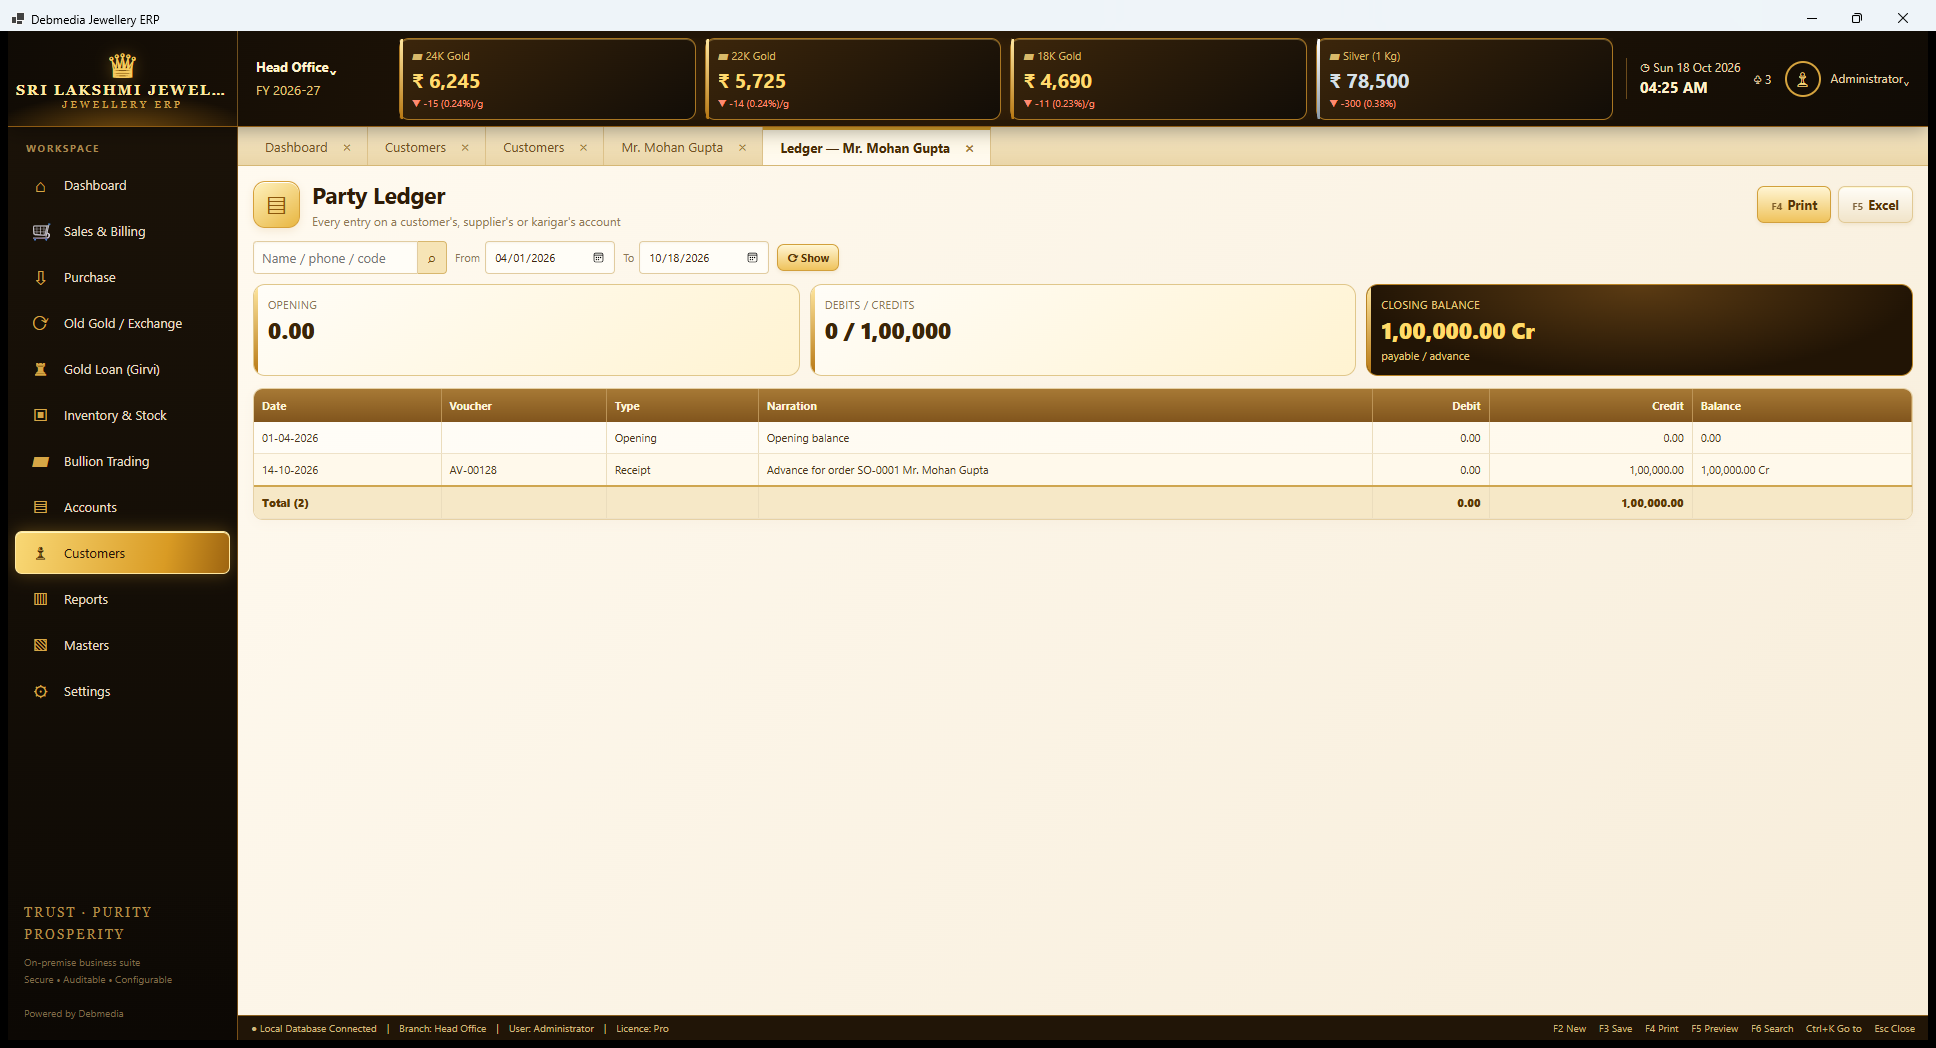Click voucher AV-00128 in ledger
This screenshot has height=1048, width=1936.
click(473, 470)
